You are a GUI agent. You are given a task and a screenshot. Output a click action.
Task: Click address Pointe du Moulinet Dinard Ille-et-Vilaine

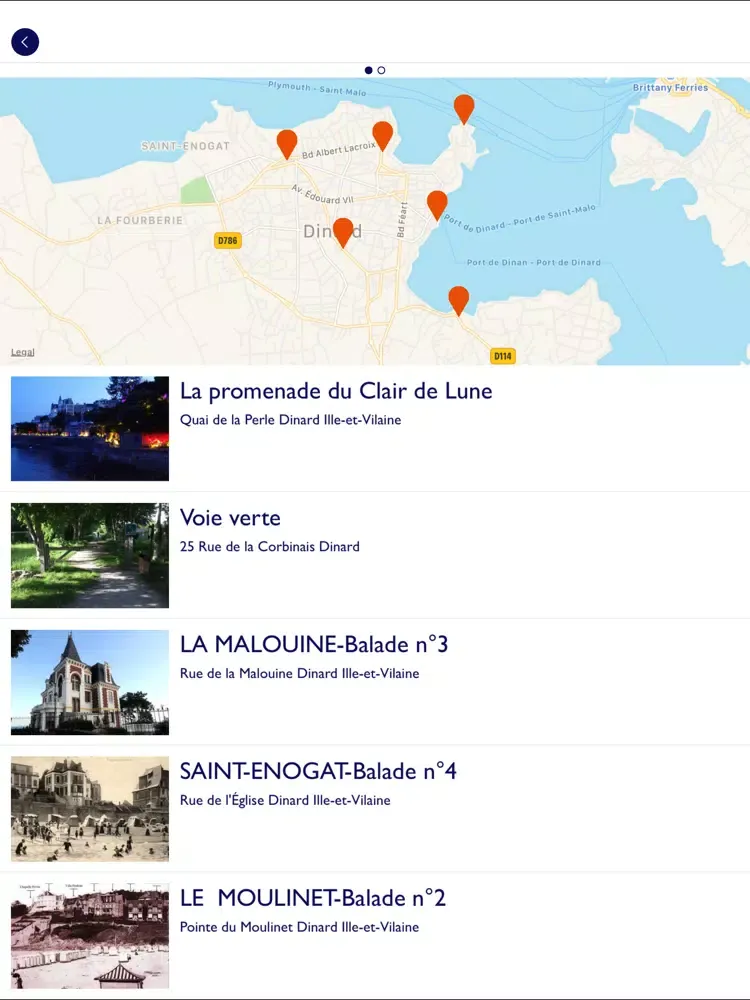pos(299,927)
